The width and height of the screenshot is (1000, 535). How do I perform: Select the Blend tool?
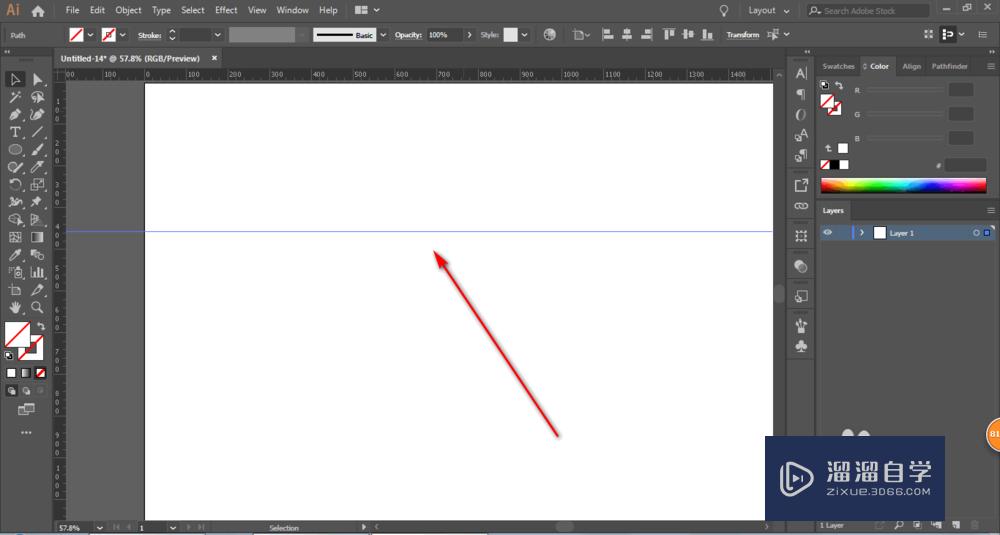[38, 255]
